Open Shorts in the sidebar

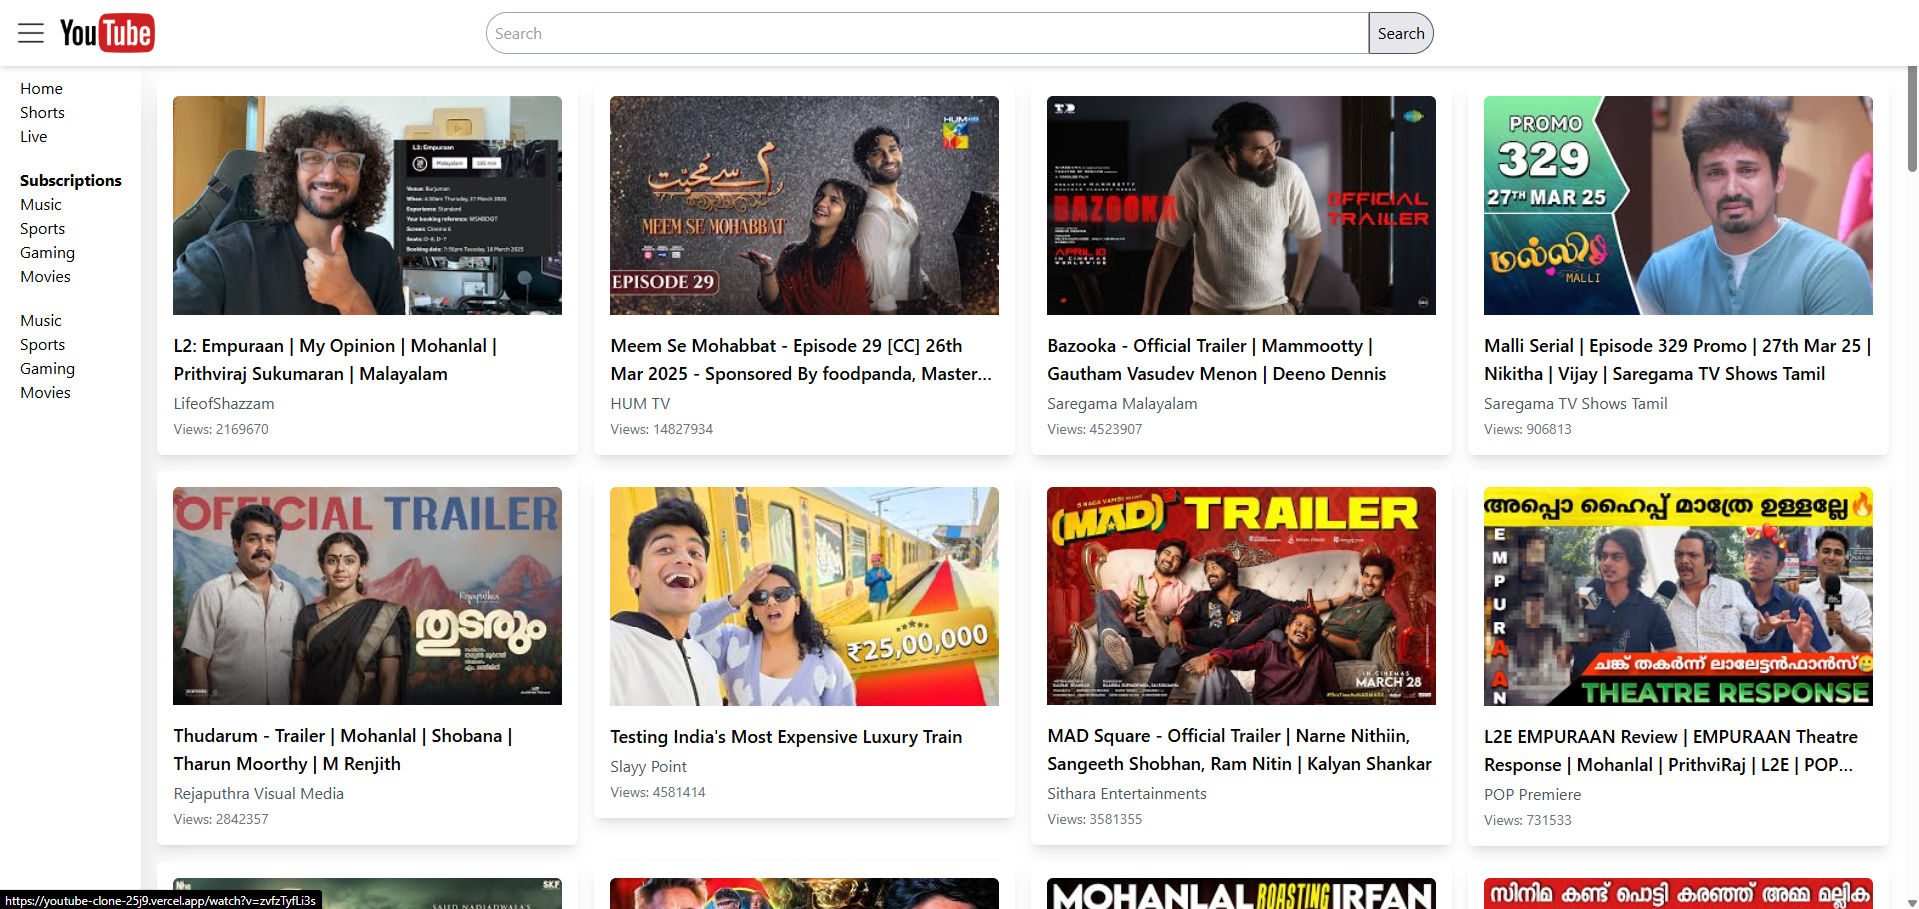(42, 113)
